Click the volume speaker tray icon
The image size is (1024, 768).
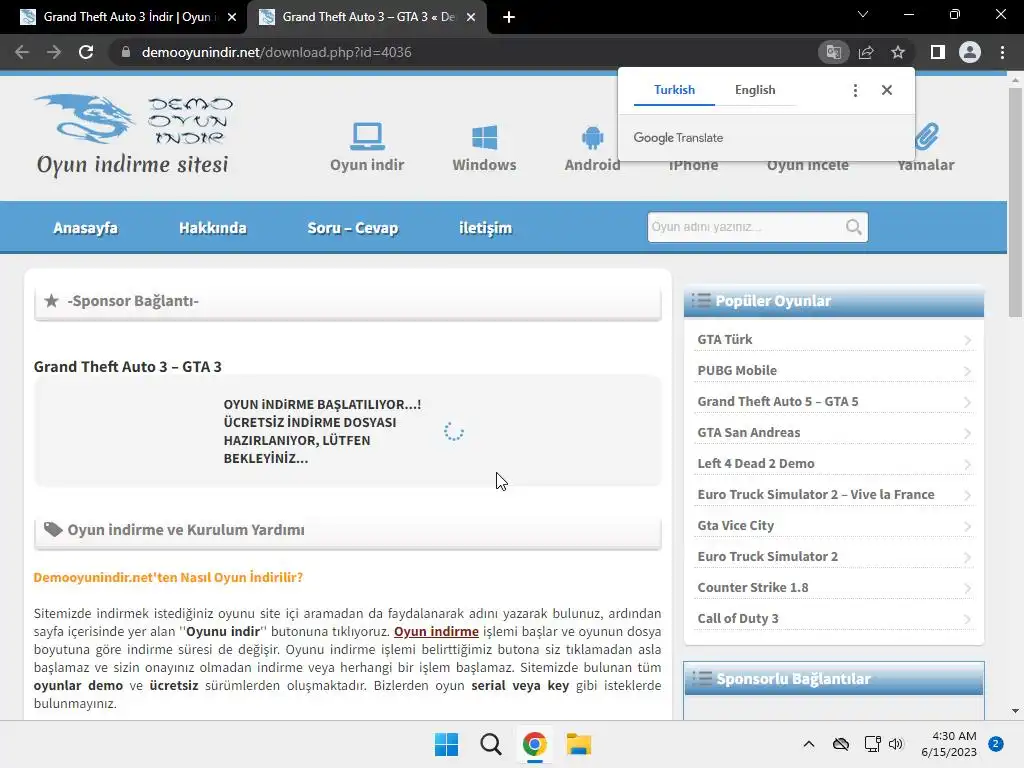[x=896, y=744]
